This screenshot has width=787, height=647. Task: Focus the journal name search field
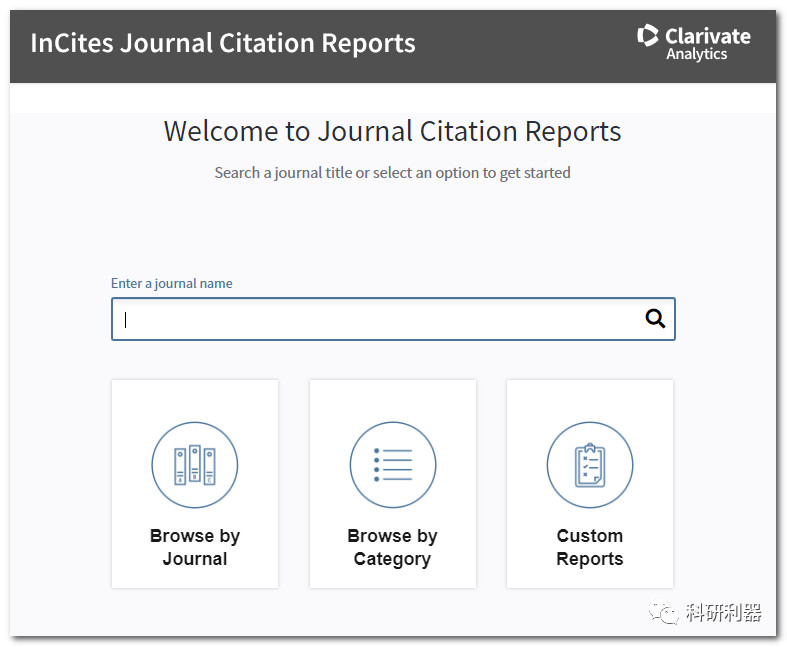(x=380, y=319)
